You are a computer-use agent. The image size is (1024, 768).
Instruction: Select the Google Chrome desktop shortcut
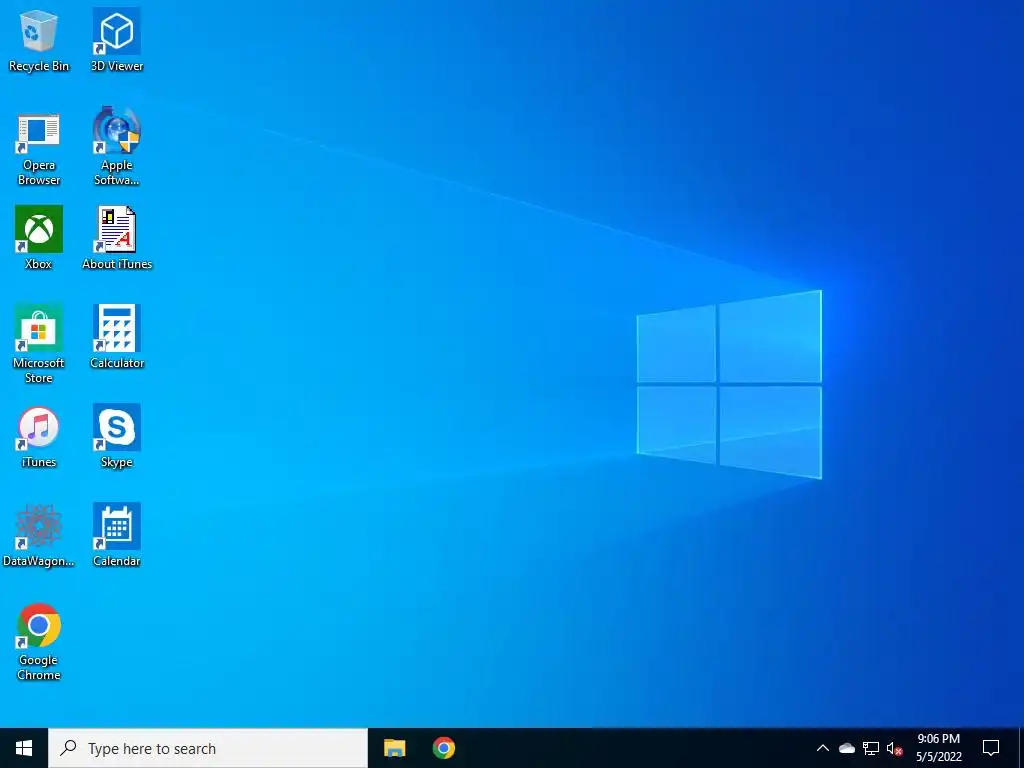click(x=39, y=642)
